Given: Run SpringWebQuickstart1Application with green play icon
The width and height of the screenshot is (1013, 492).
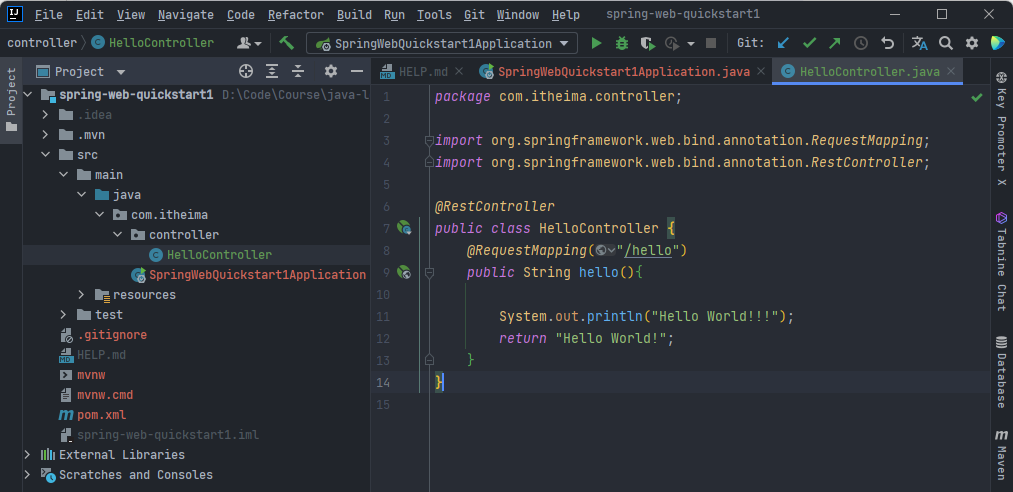Looking at the screenshot, I should (596, 43).
